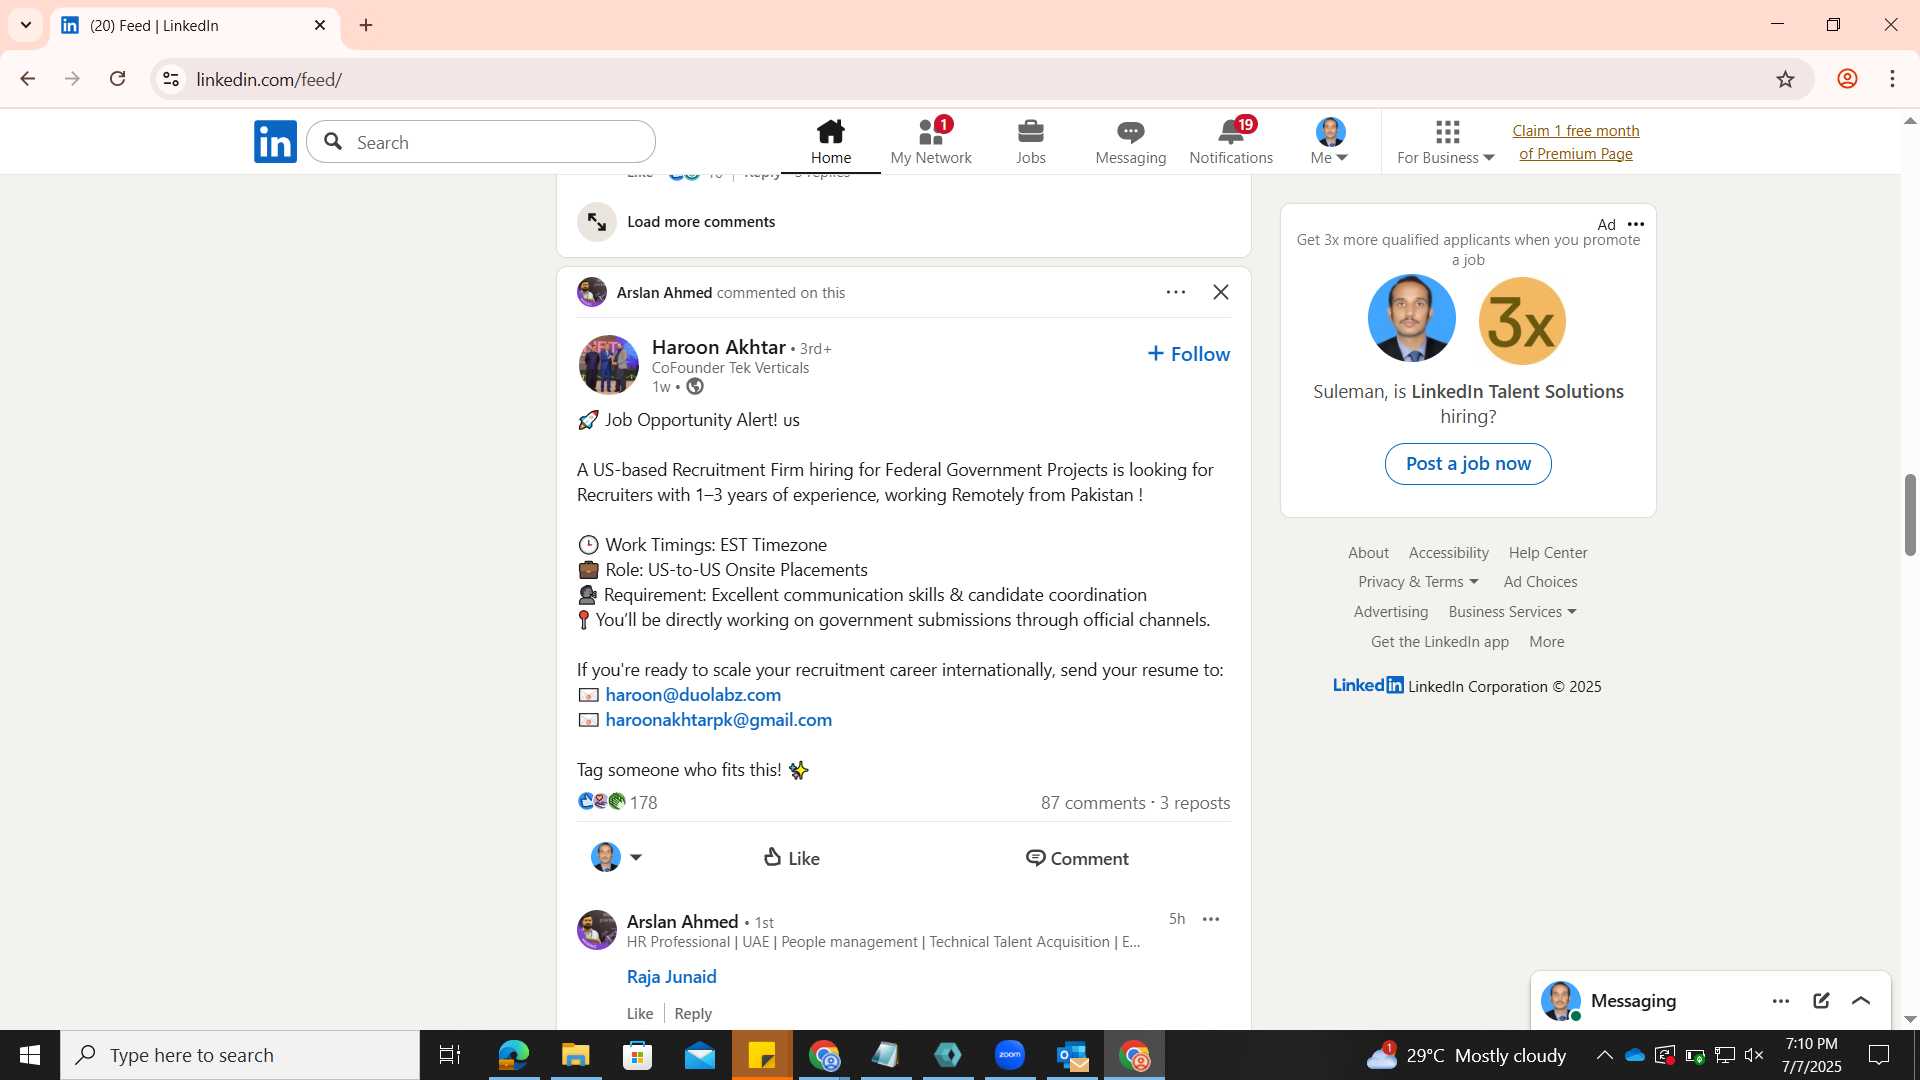Open the Help Center footer link

point(1548,553)
